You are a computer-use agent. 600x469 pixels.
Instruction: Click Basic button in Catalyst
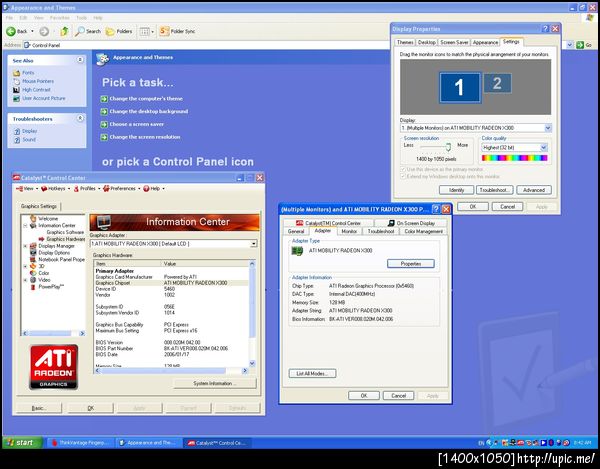pyautogui.click(x=39, y=408)
